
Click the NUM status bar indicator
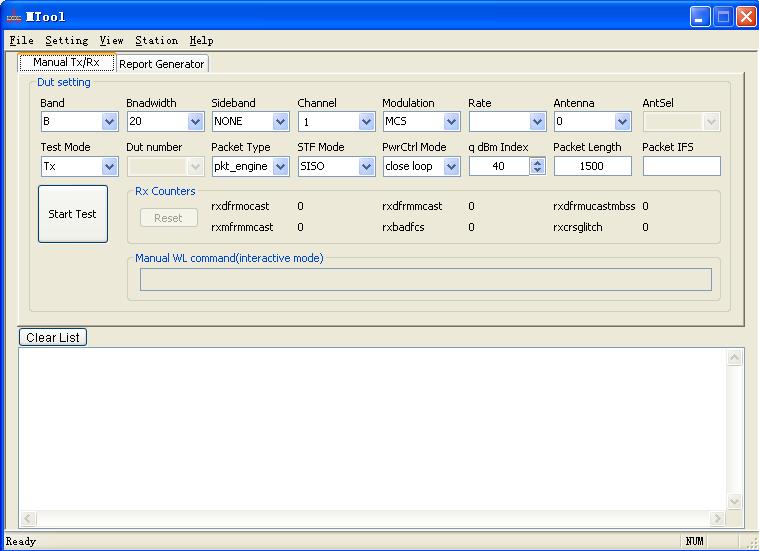[694, 541]
